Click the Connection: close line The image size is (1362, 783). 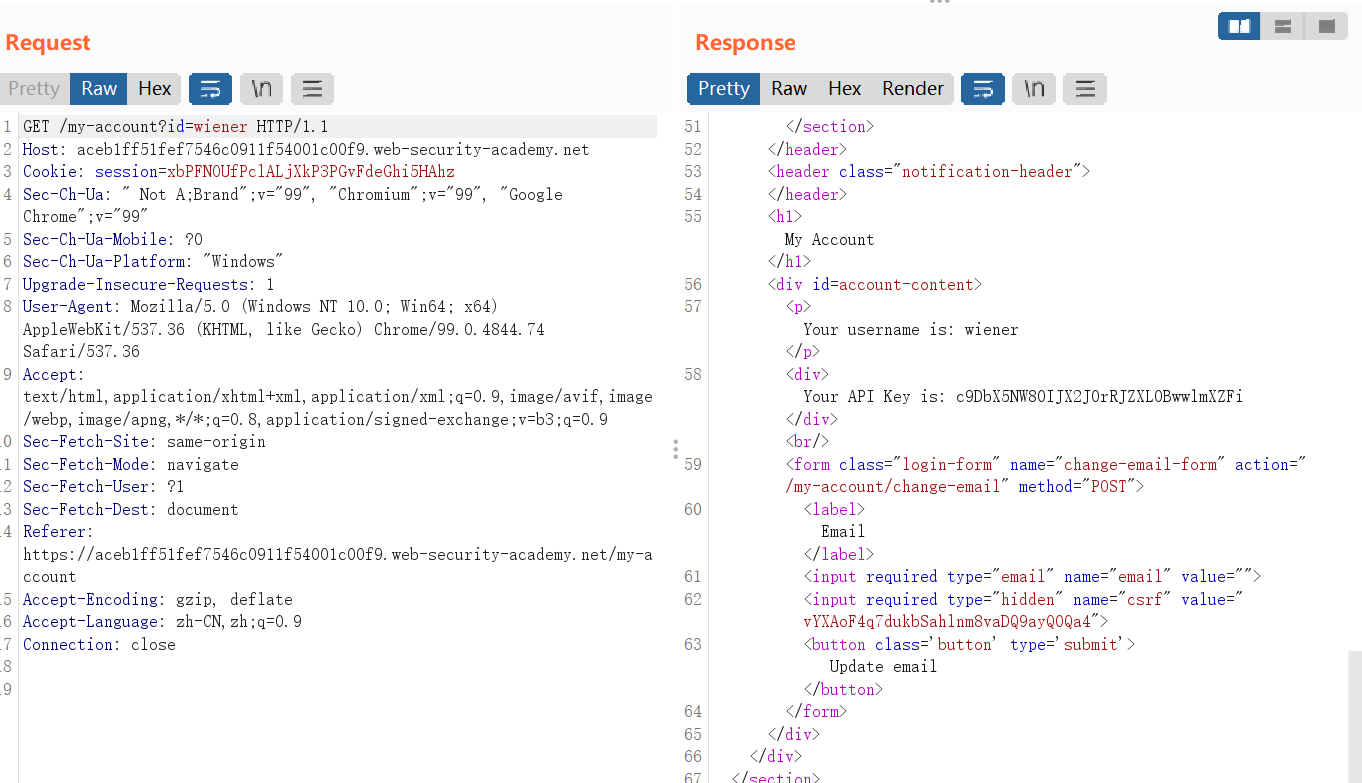pyautogui.click(x=99, y=645)
